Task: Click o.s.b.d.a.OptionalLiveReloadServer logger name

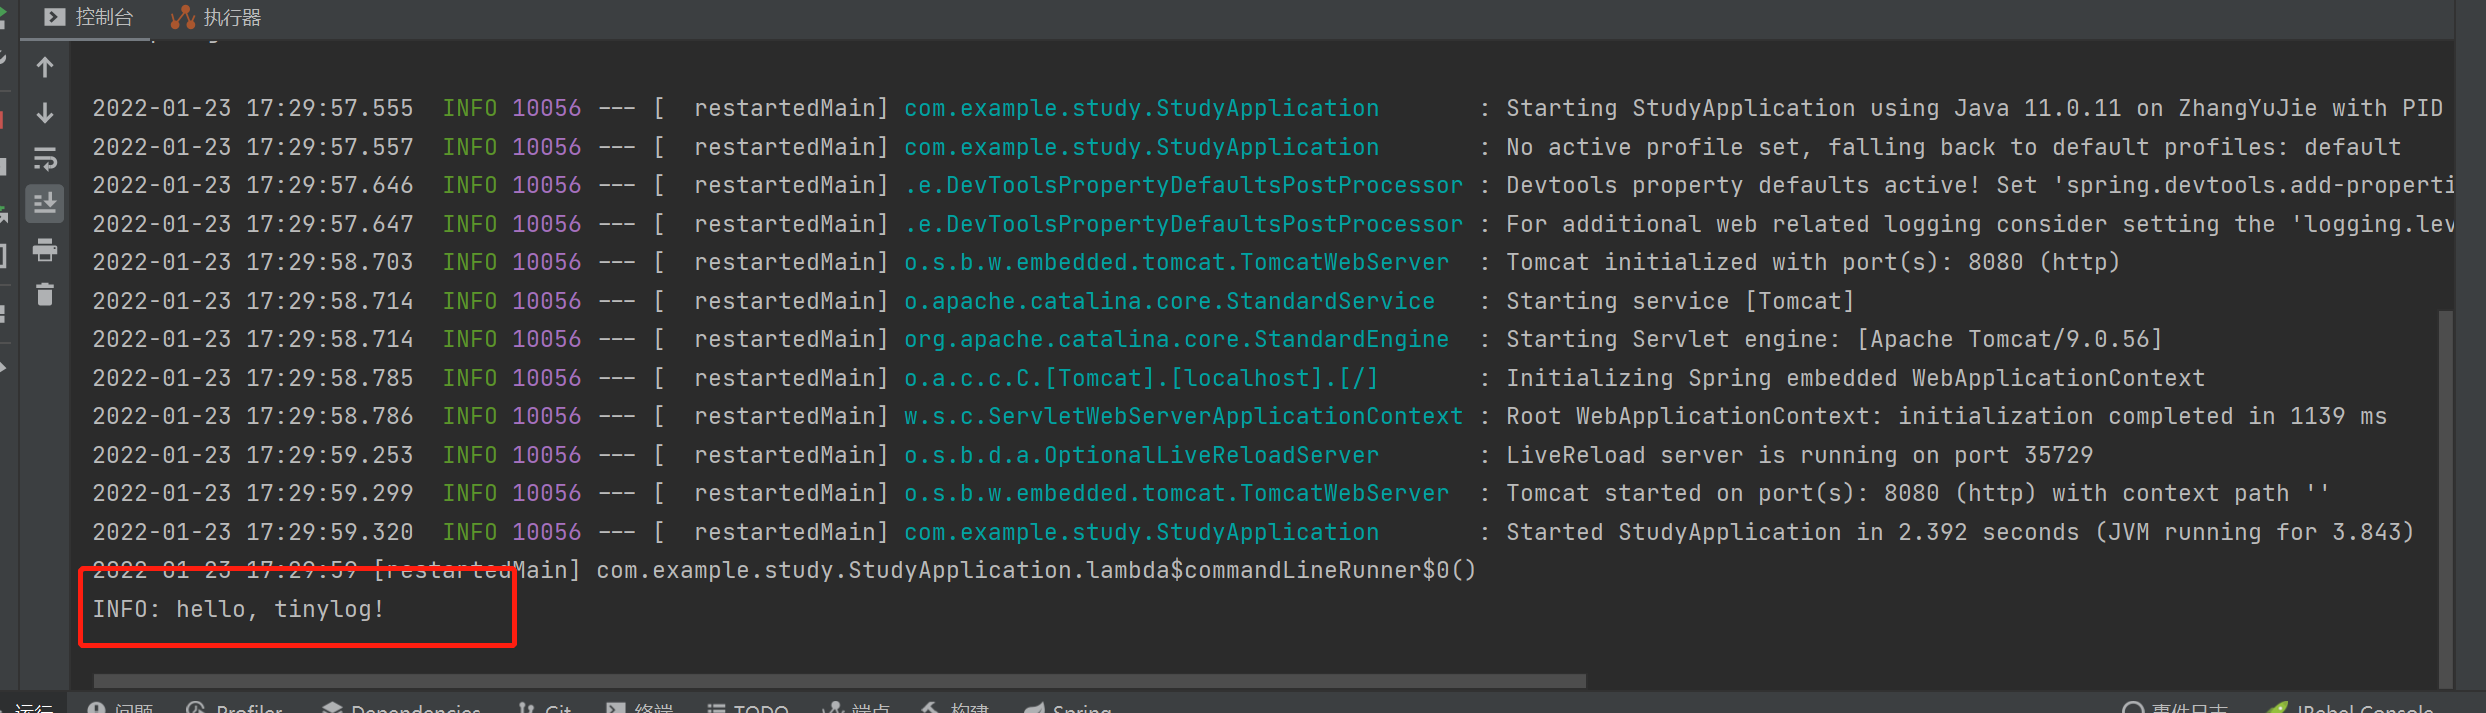Action: click(1141, 455)
